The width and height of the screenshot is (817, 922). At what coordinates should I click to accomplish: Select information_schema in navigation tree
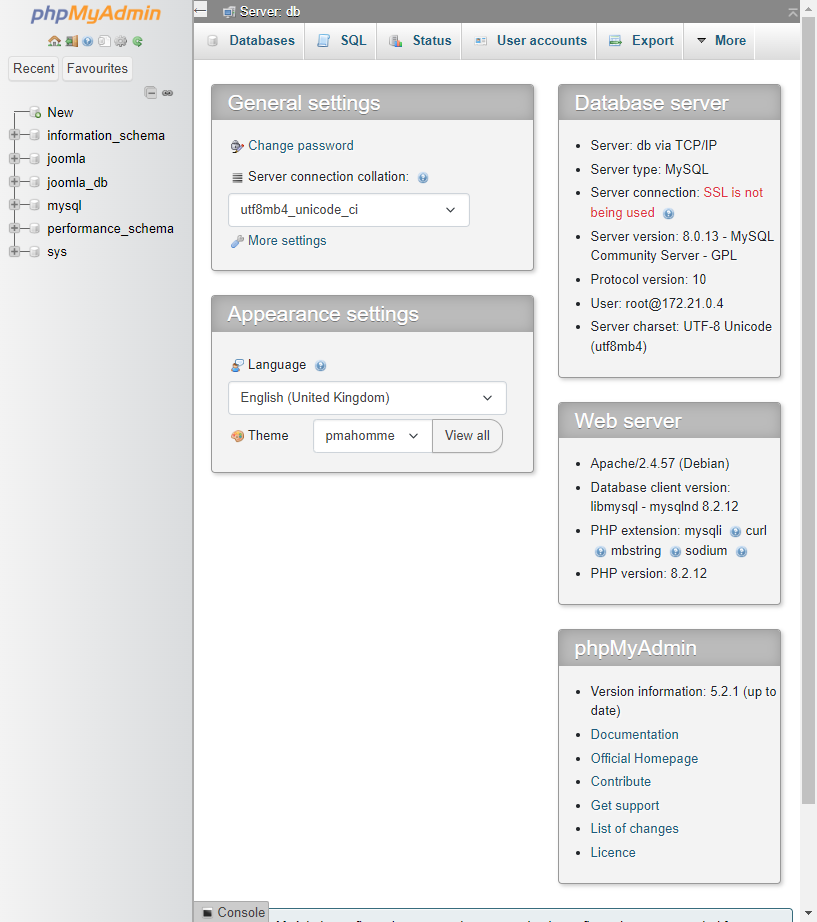(106, 135)
